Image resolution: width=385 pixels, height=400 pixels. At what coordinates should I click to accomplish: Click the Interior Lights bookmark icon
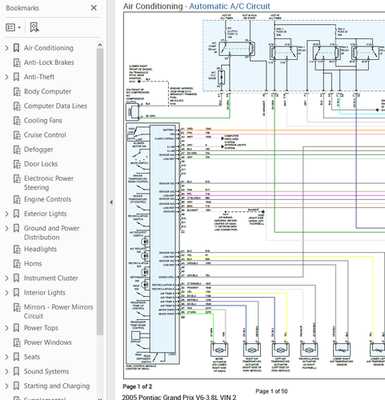(x=16, y=293)
